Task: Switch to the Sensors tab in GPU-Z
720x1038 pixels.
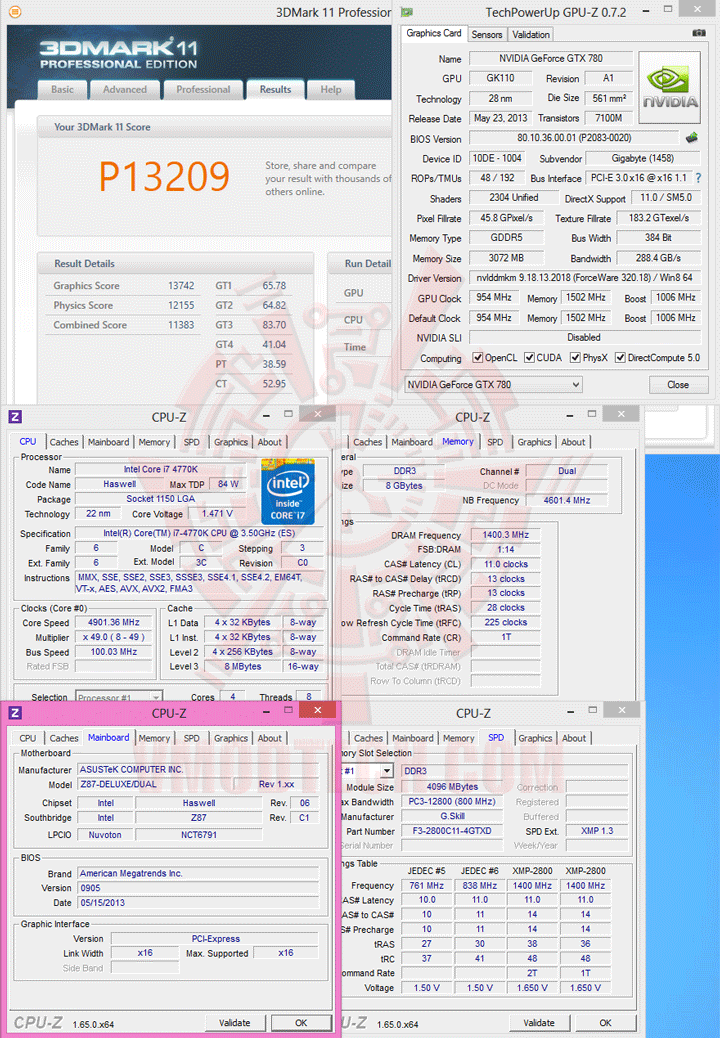Action: click(487, 34)
